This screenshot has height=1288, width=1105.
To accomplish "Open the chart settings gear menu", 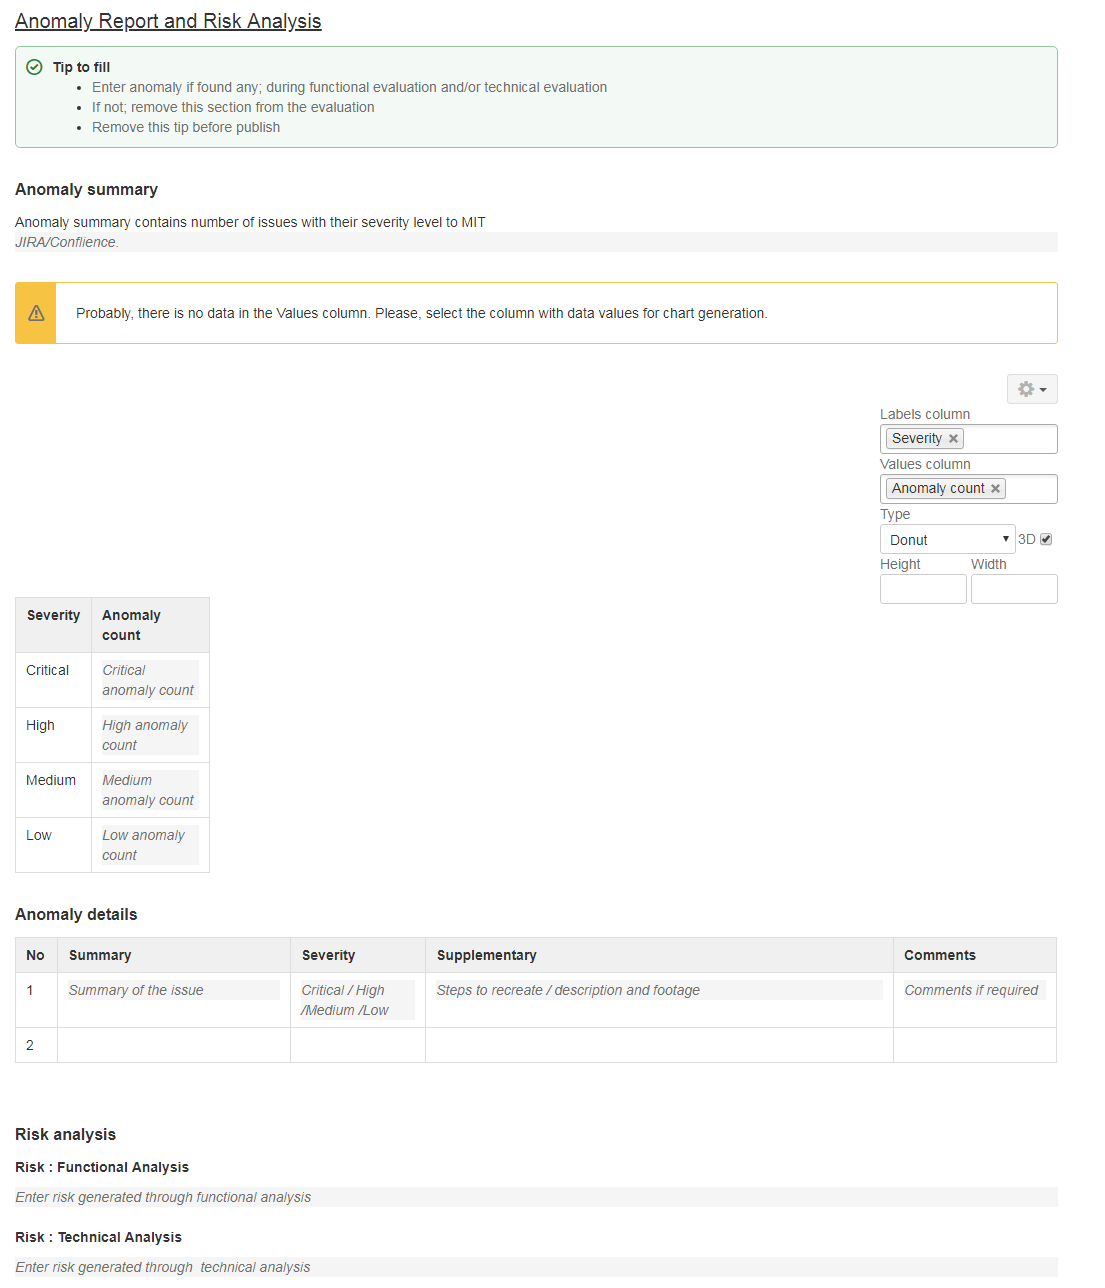I will click(1032, 389).
